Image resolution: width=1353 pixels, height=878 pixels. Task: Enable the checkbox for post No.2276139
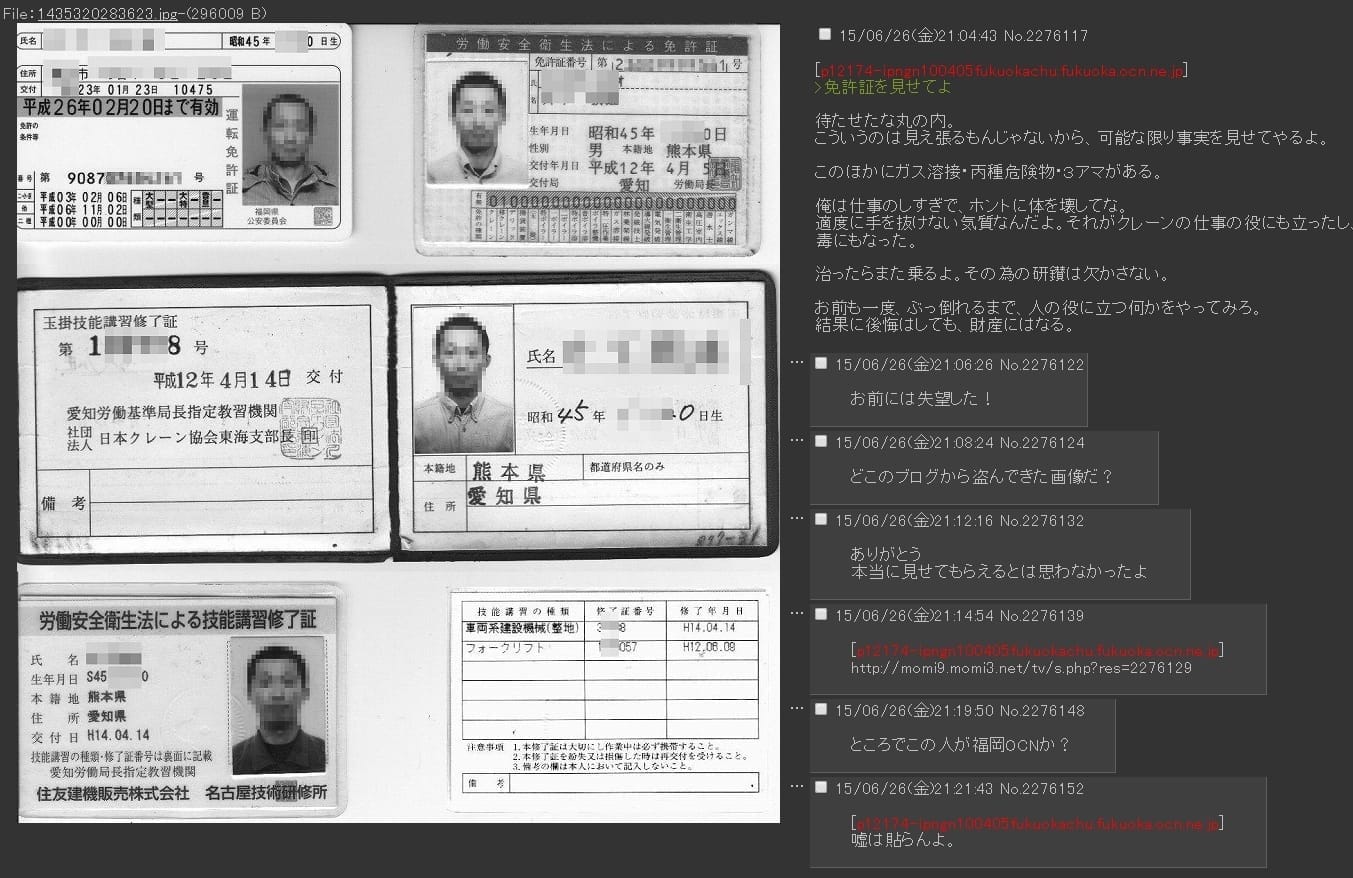click(821, 614)
